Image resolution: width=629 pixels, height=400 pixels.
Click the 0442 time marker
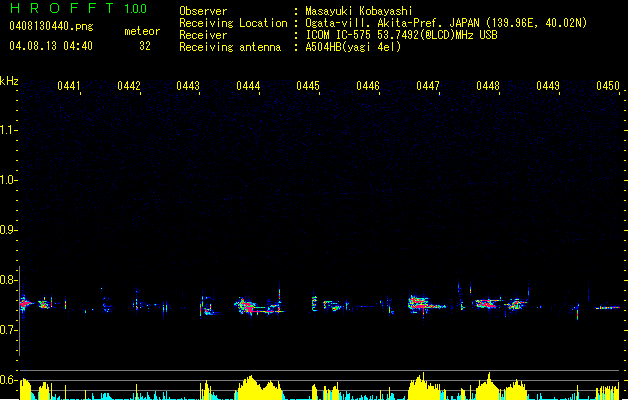coord(129,86)
